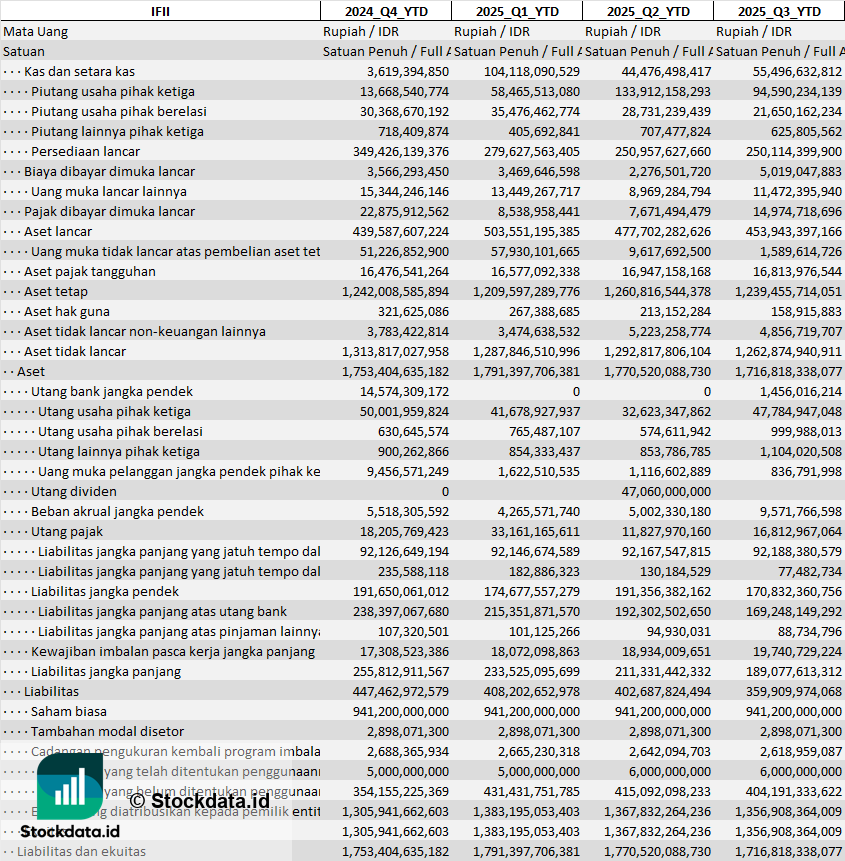Click Utang bank value 1,456,016,214
The image size is (845, 861).
(x=801, y=392)
